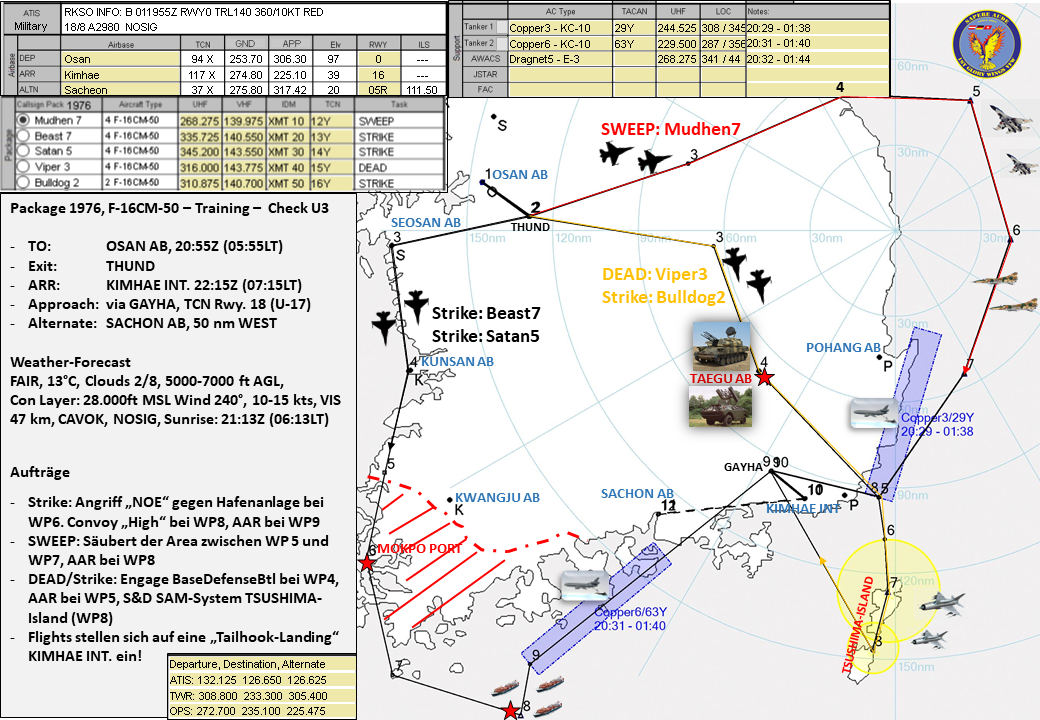Click the OSAN AB map label
This screenshot has width=1040, height=720.
520,174
